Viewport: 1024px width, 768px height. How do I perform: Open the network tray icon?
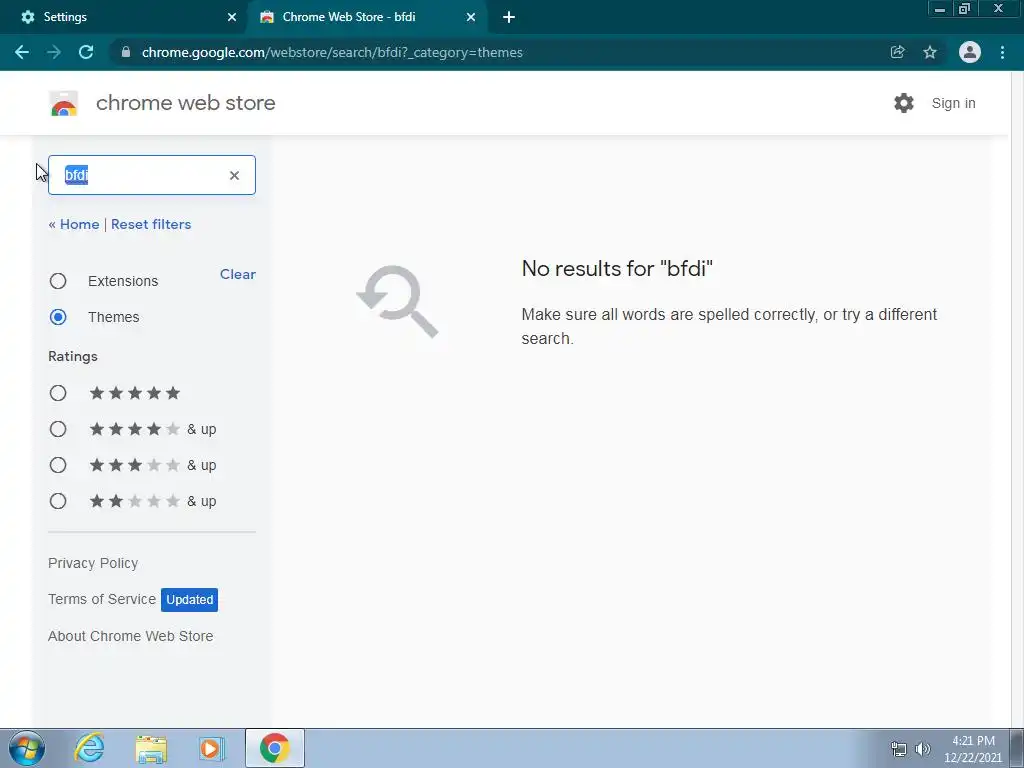point(899,749)
